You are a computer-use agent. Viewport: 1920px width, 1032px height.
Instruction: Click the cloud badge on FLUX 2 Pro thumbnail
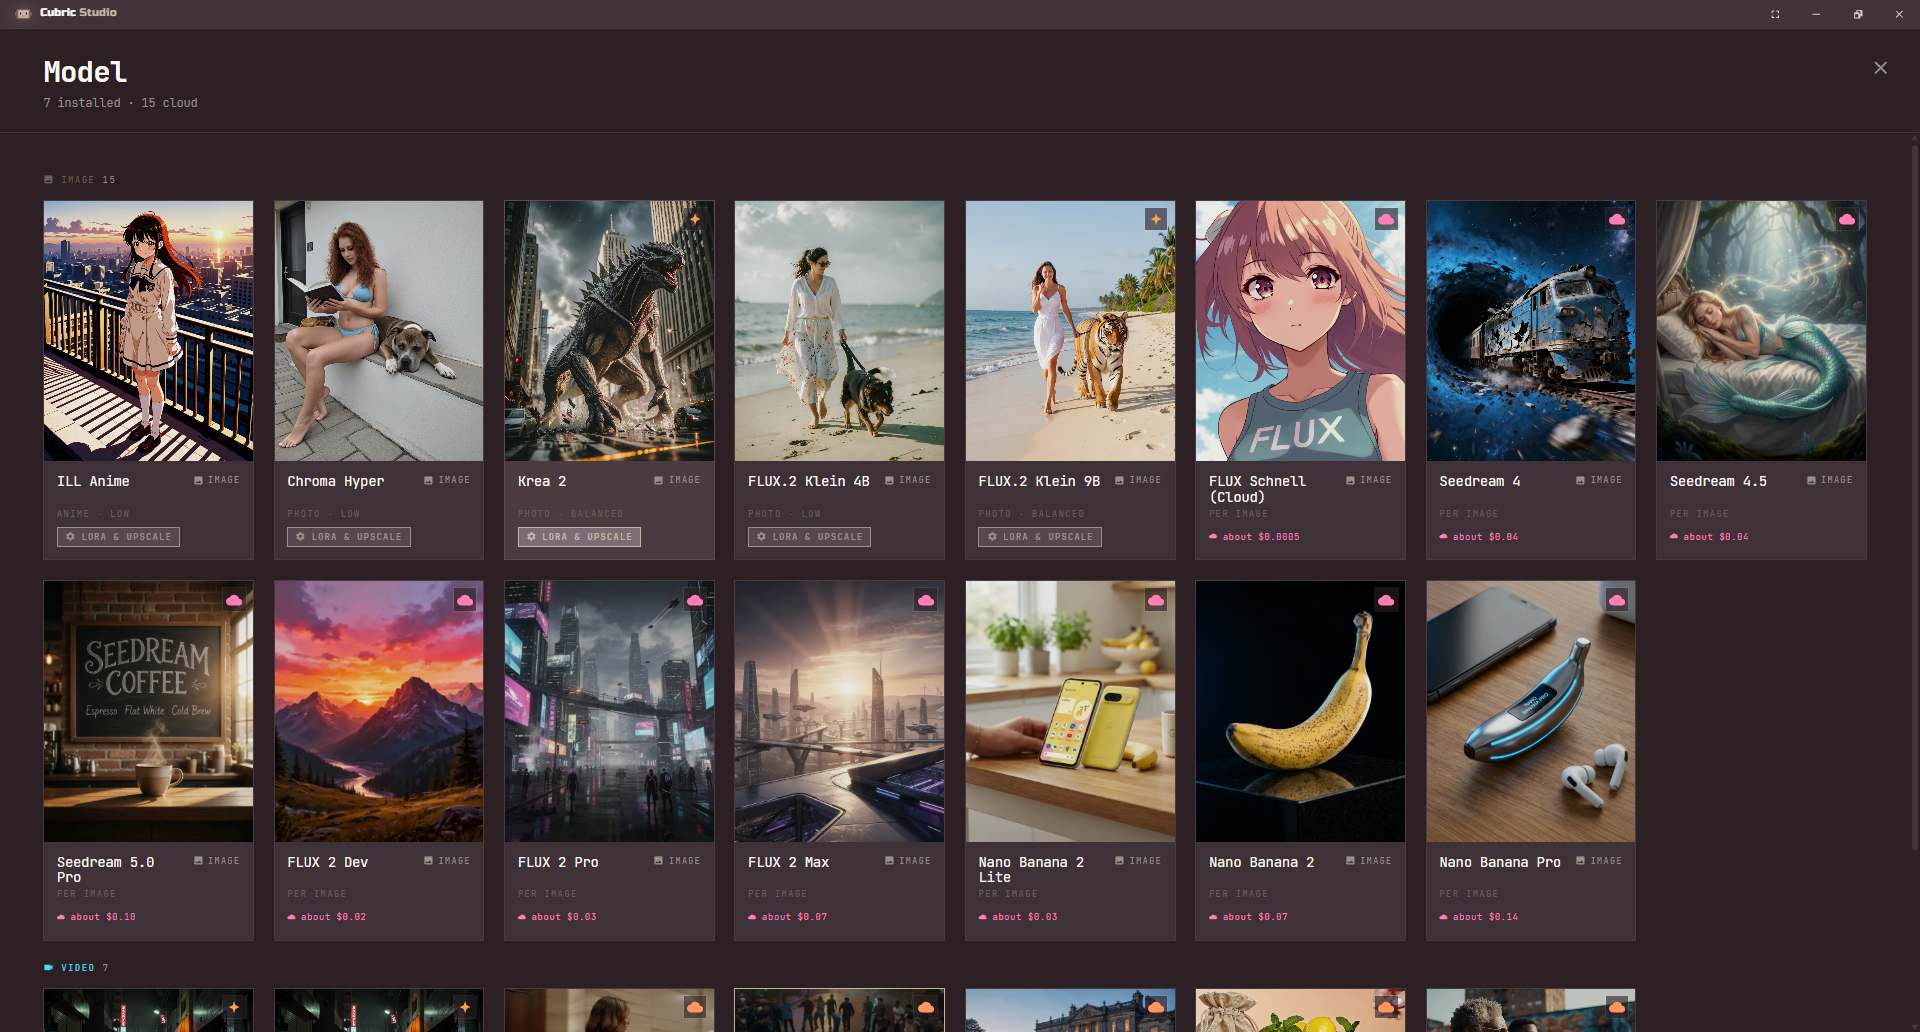[x=695, y=600]
